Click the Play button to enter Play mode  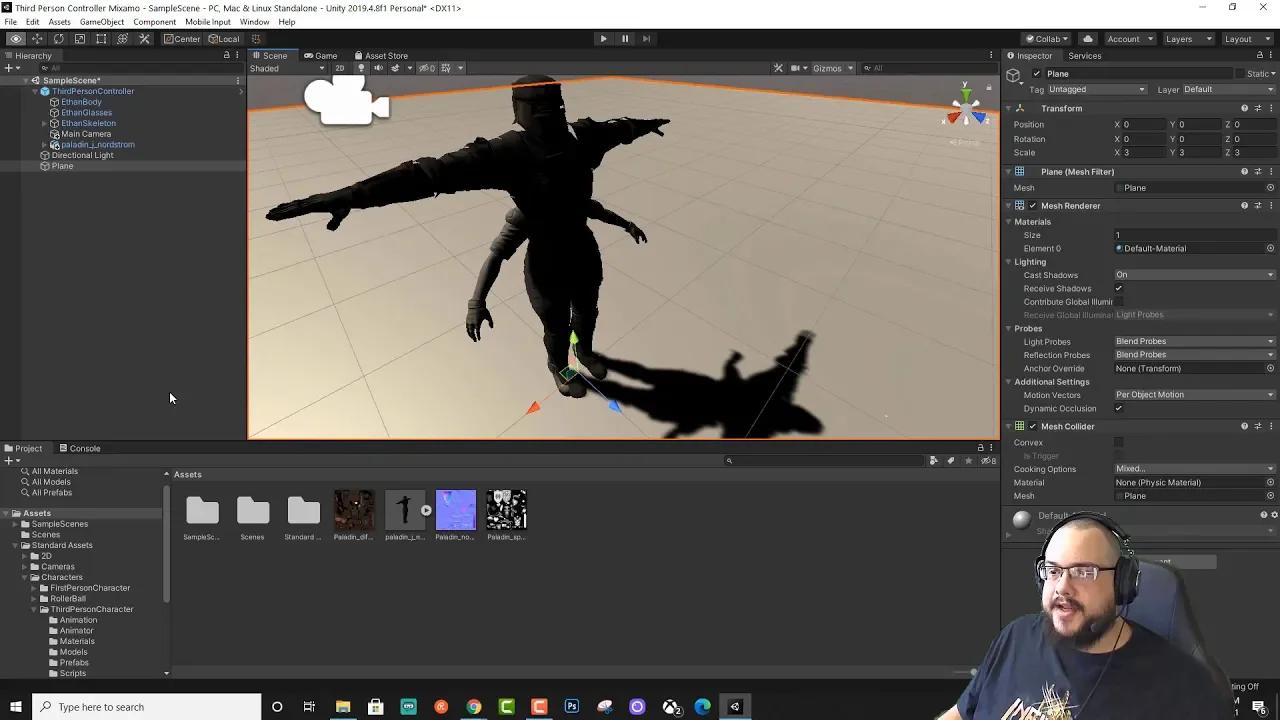pyautogui.click(x=603, y=38)
